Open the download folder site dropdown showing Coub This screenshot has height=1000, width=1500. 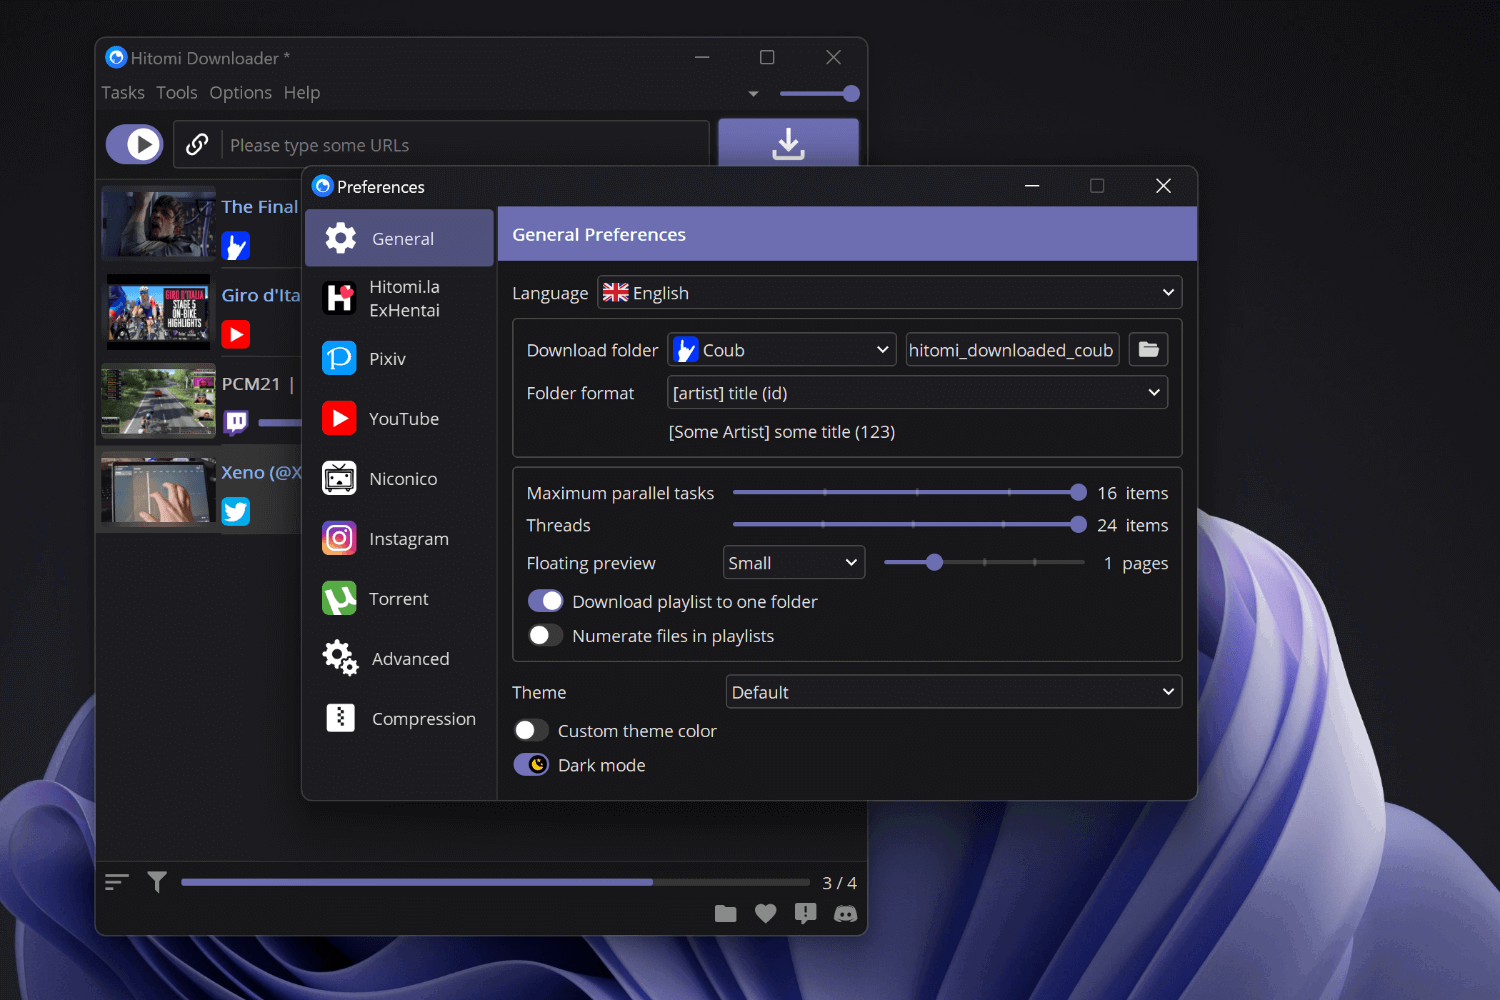tap(782, 350)
